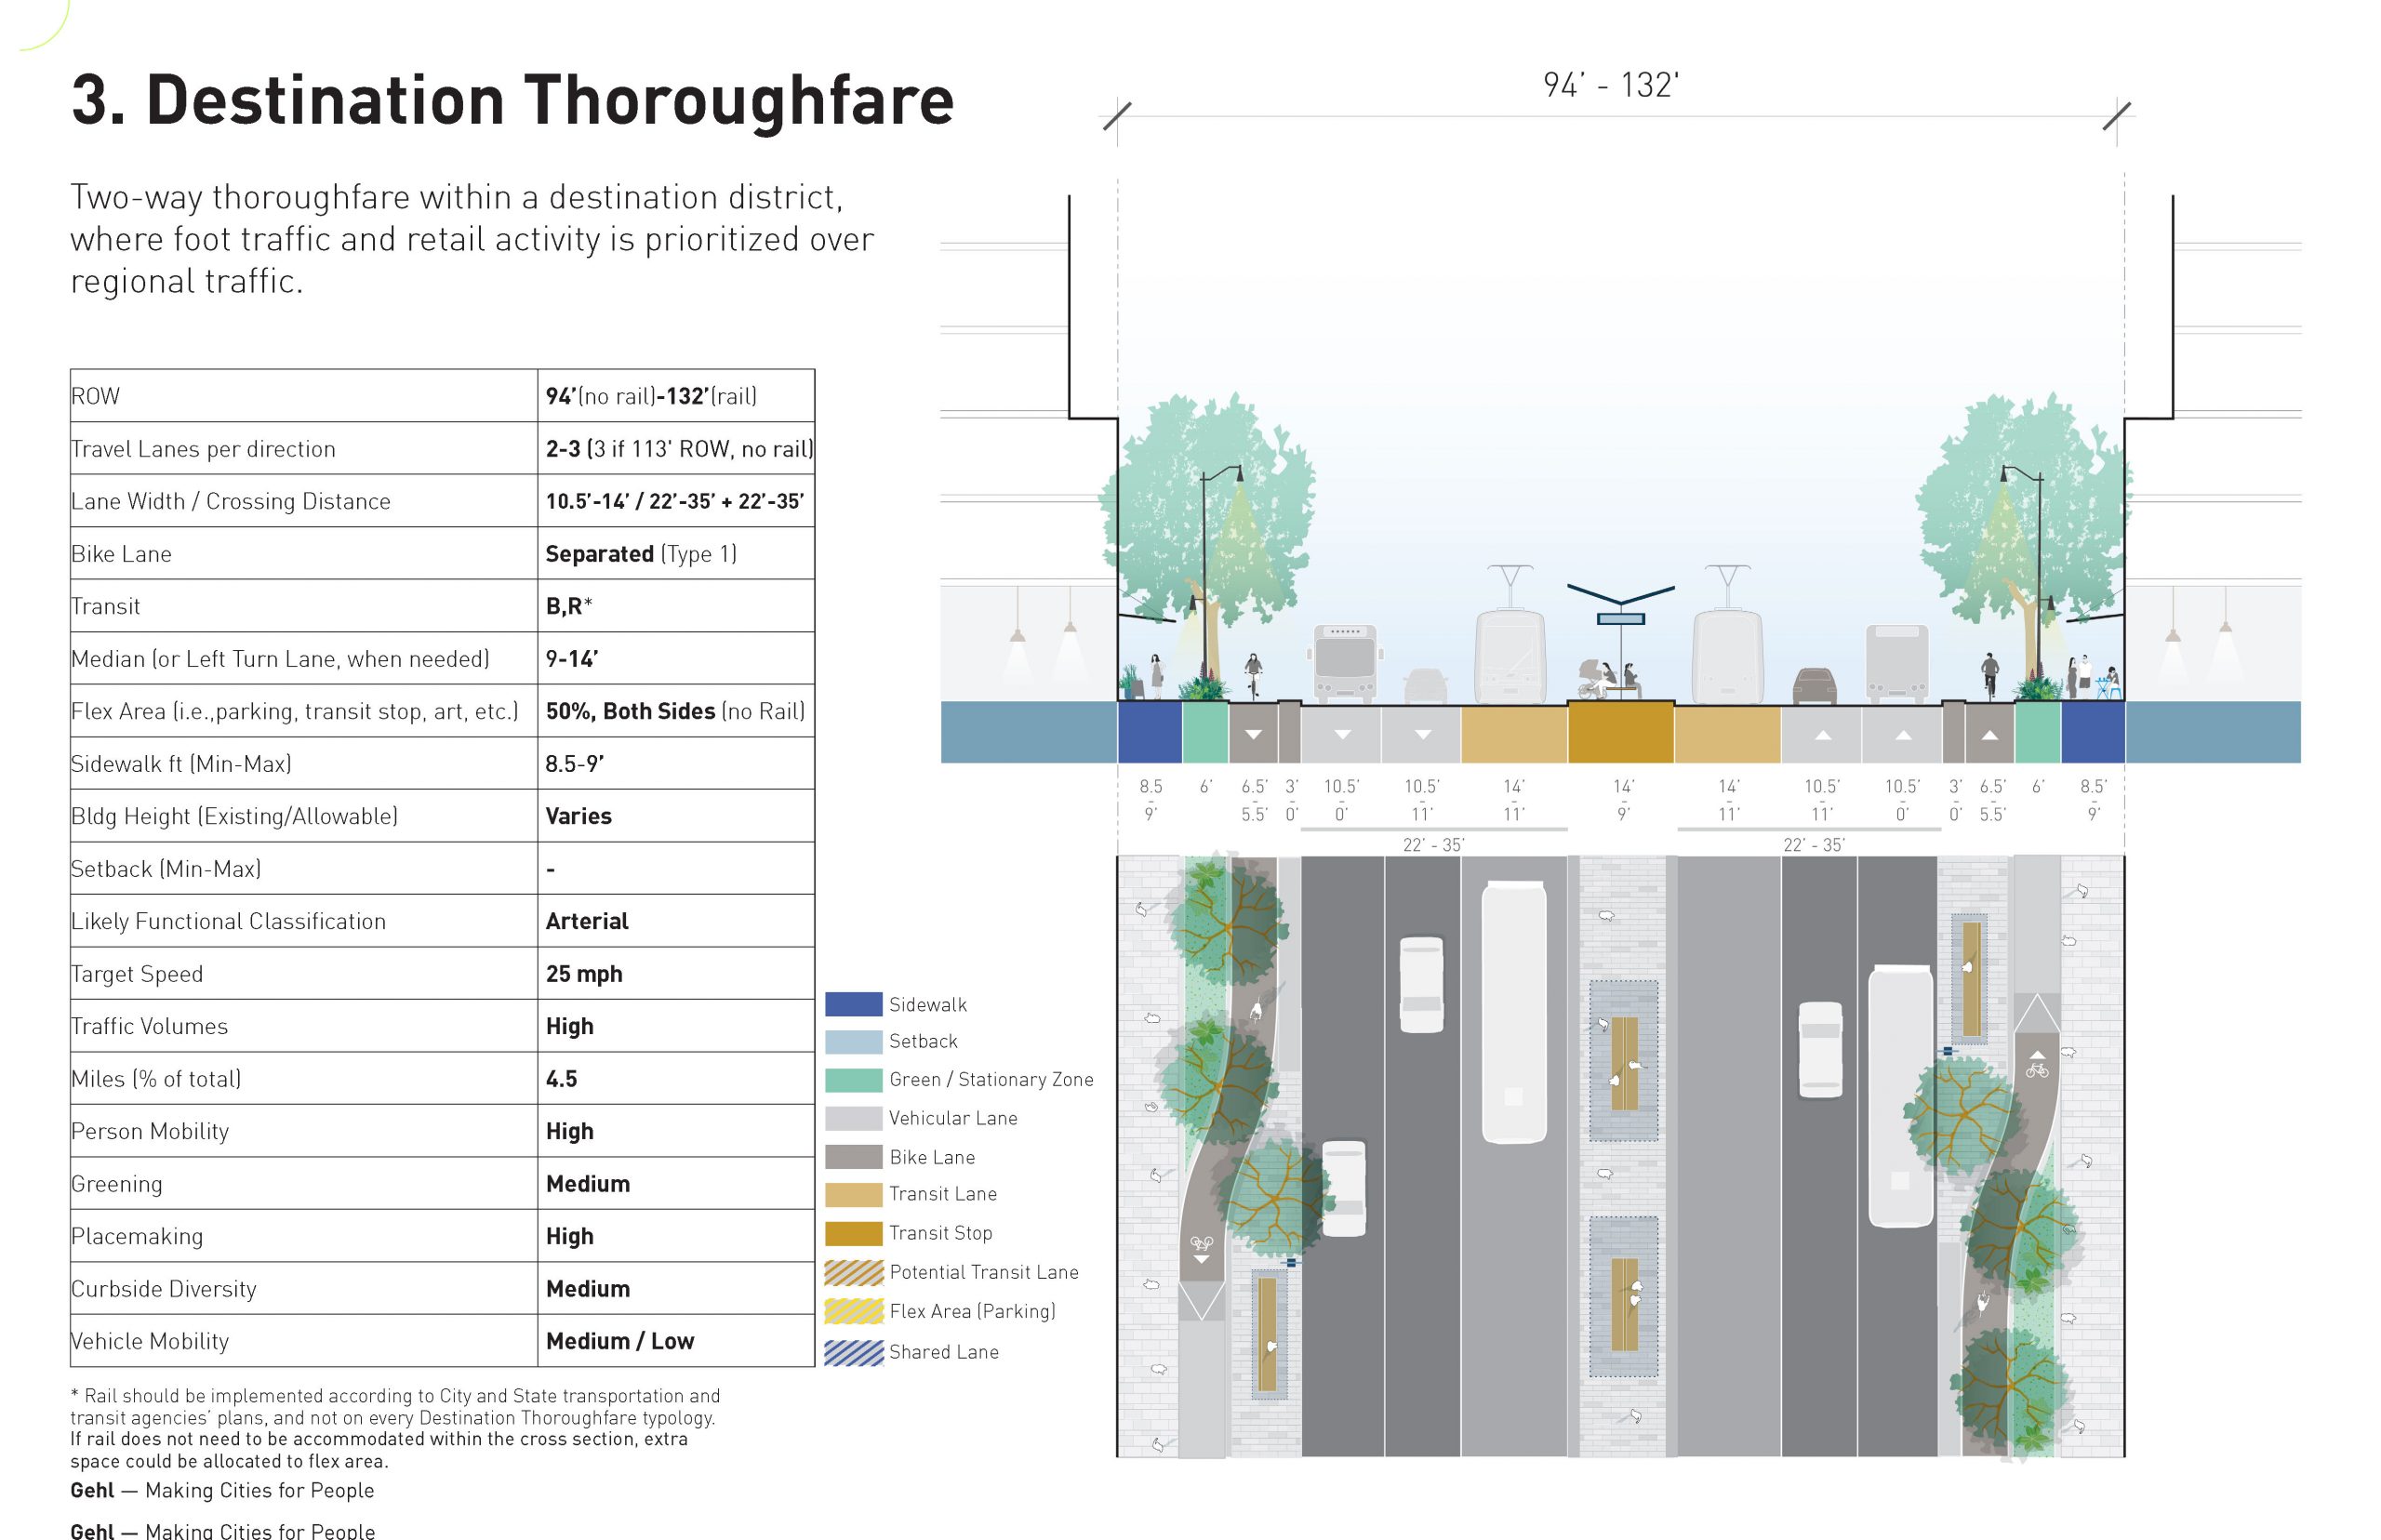Image resolution: width=2381 pixels, height=1540 pixels.
Task: Click the ROW value '94'(no rail)-132'(rail)'
Action: coord(651,396)
